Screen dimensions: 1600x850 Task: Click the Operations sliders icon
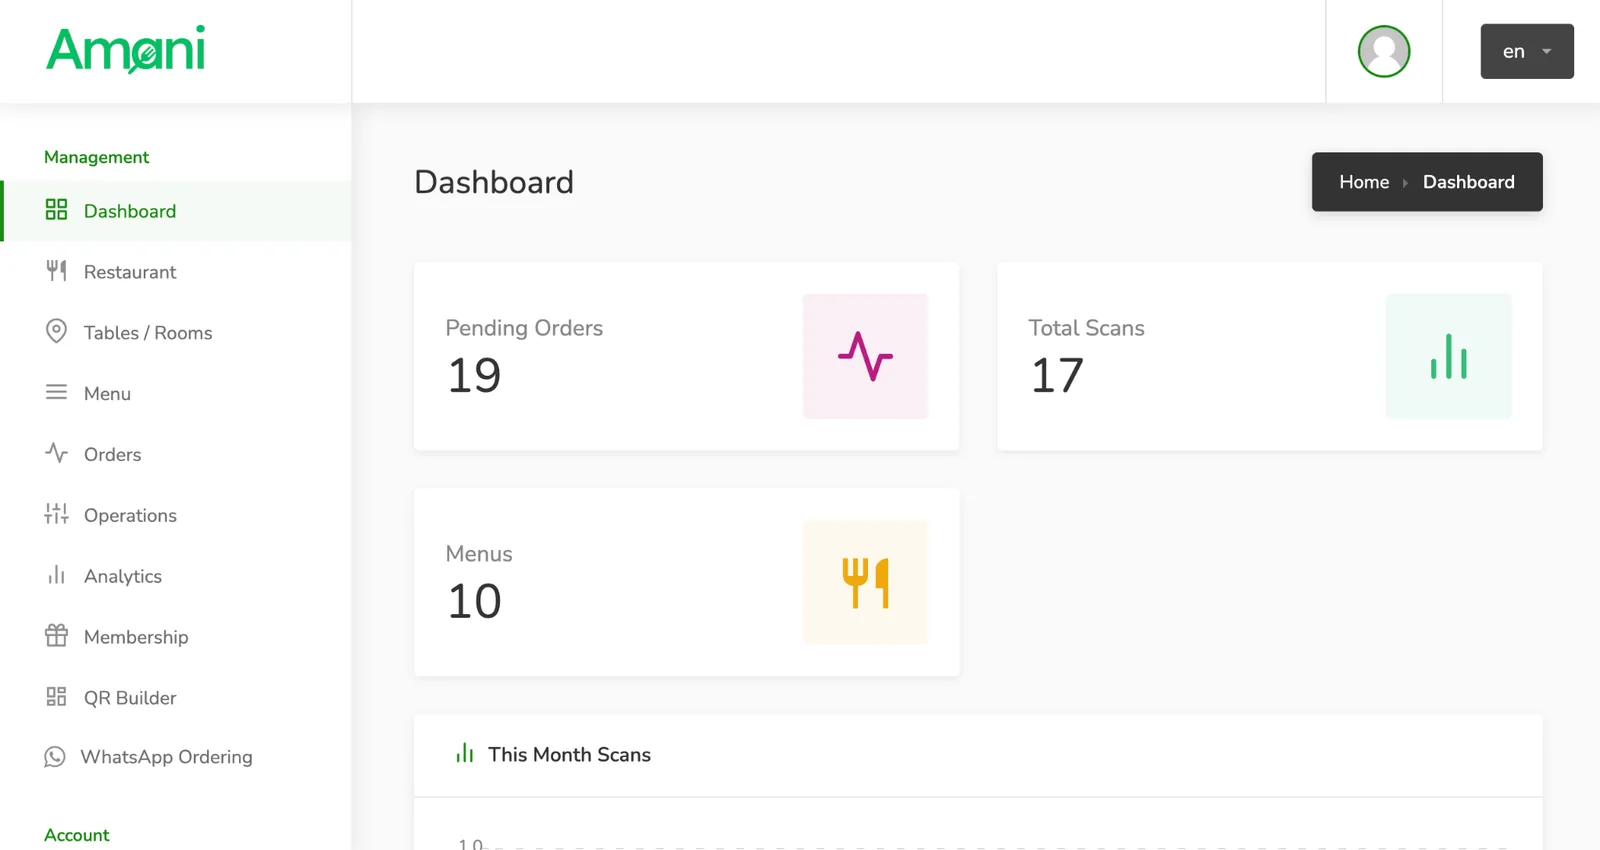point(56,514)
